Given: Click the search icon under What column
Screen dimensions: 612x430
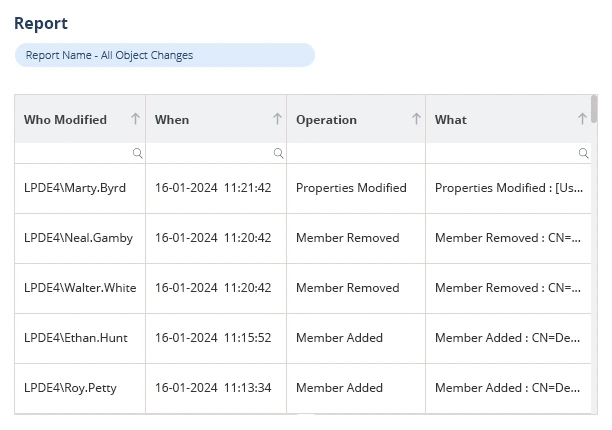Looking at the screenshot, I should click(x=583, y=153).
